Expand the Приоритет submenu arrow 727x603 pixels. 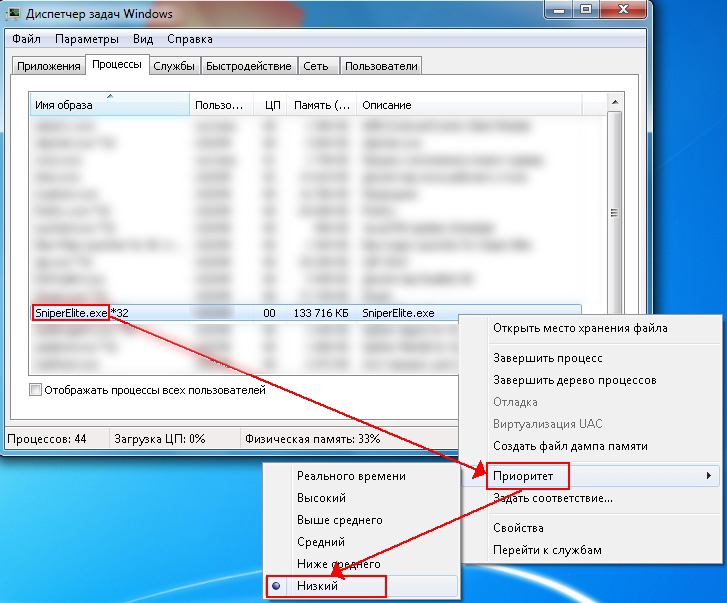709,476
